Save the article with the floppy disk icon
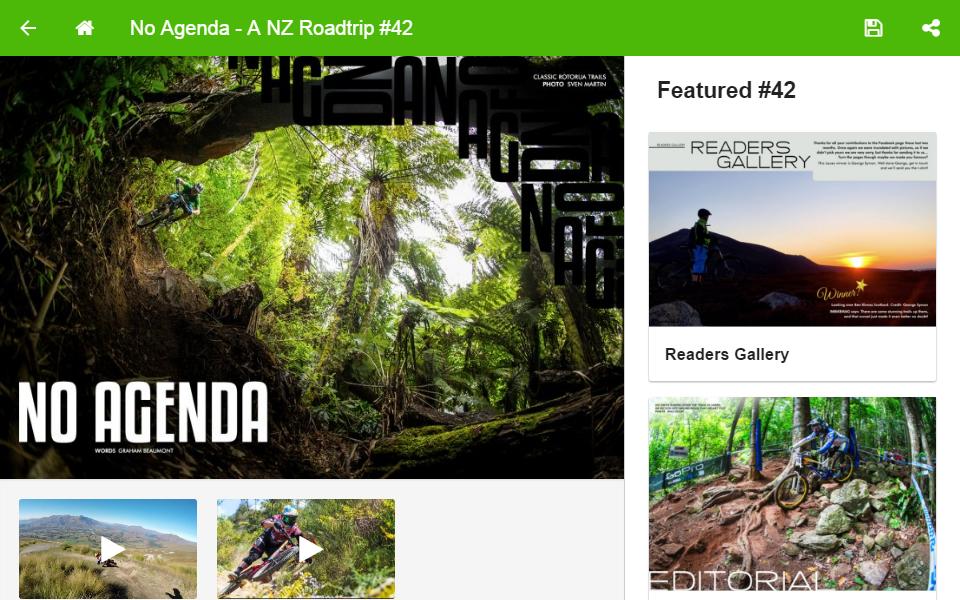 (x=873, y=28)
